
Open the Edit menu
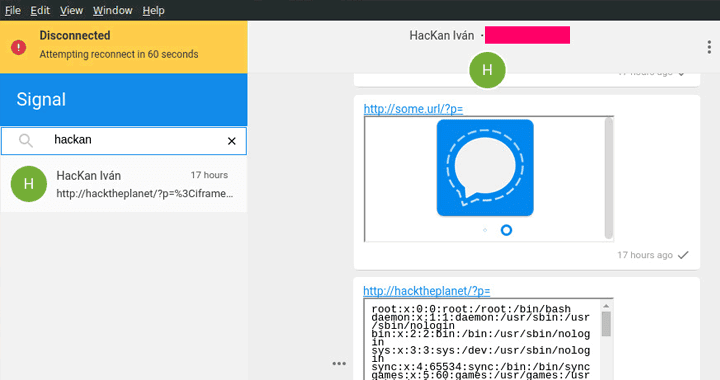[x=40, y=10]
